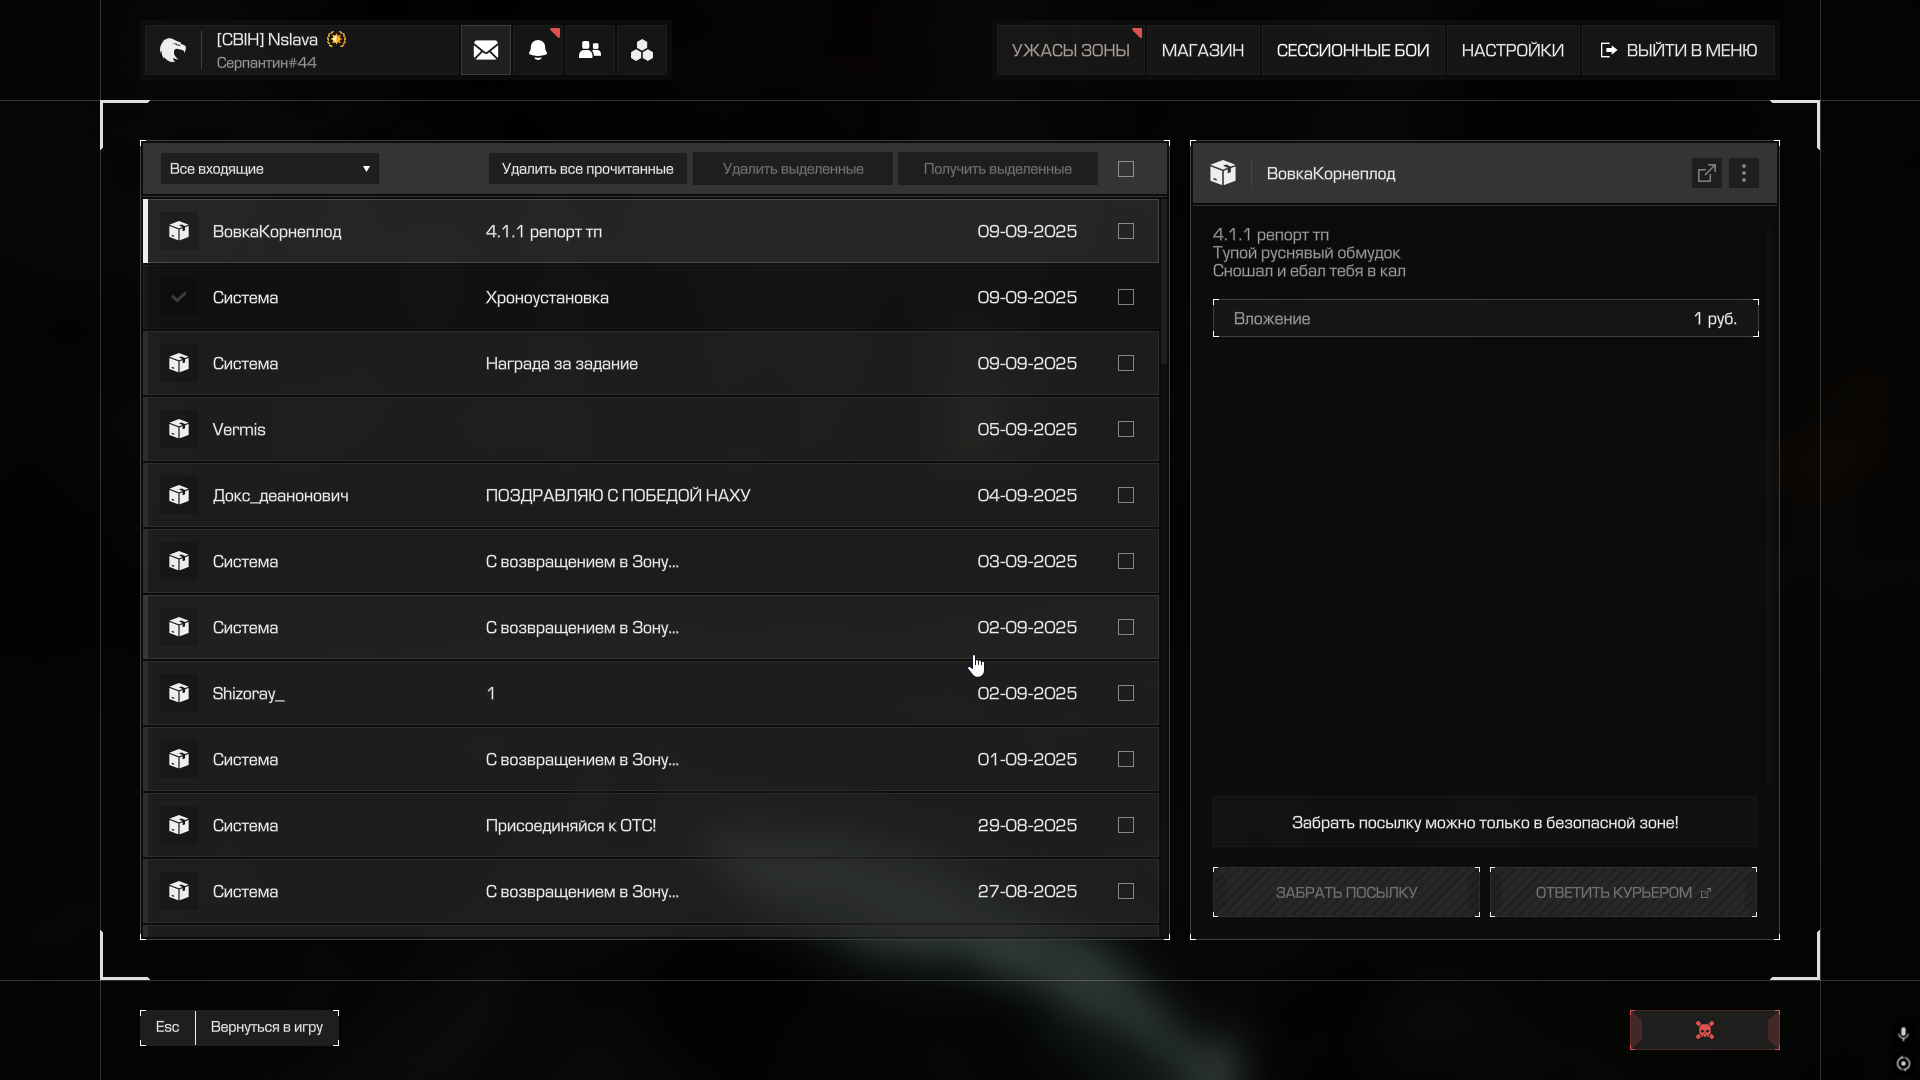Select the Хроноустановка message row
1920x1080 pixels.
click(652, 297)
